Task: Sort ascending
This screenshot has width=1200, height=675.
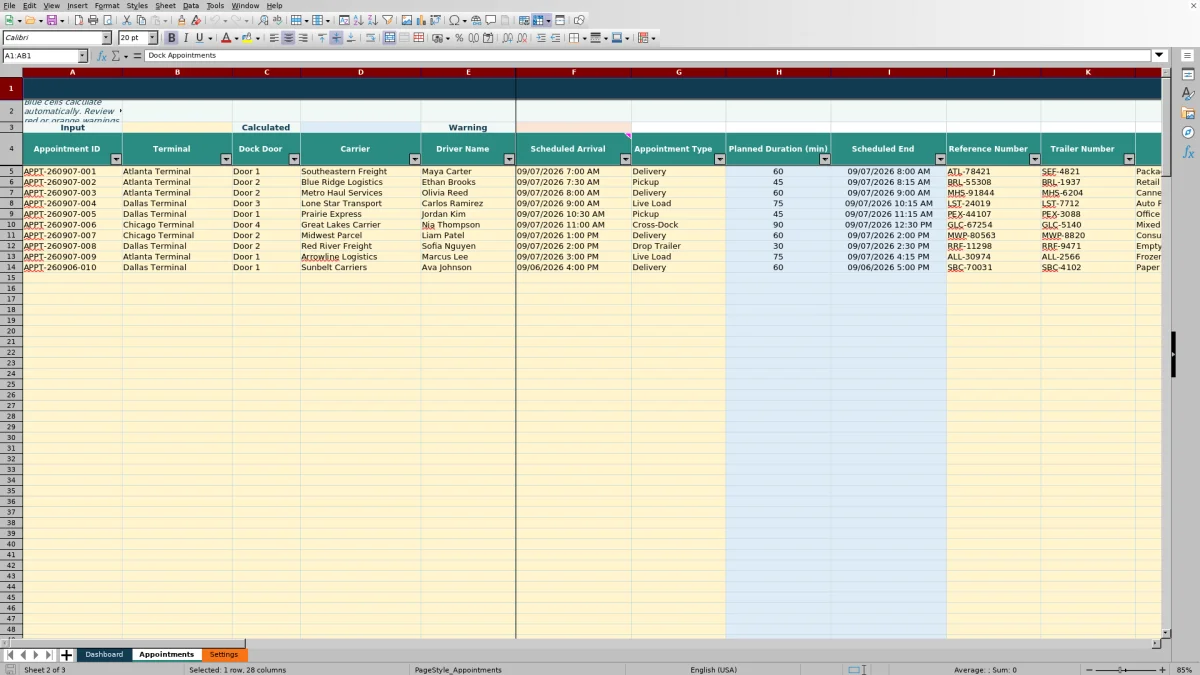Action: [359, 20]
